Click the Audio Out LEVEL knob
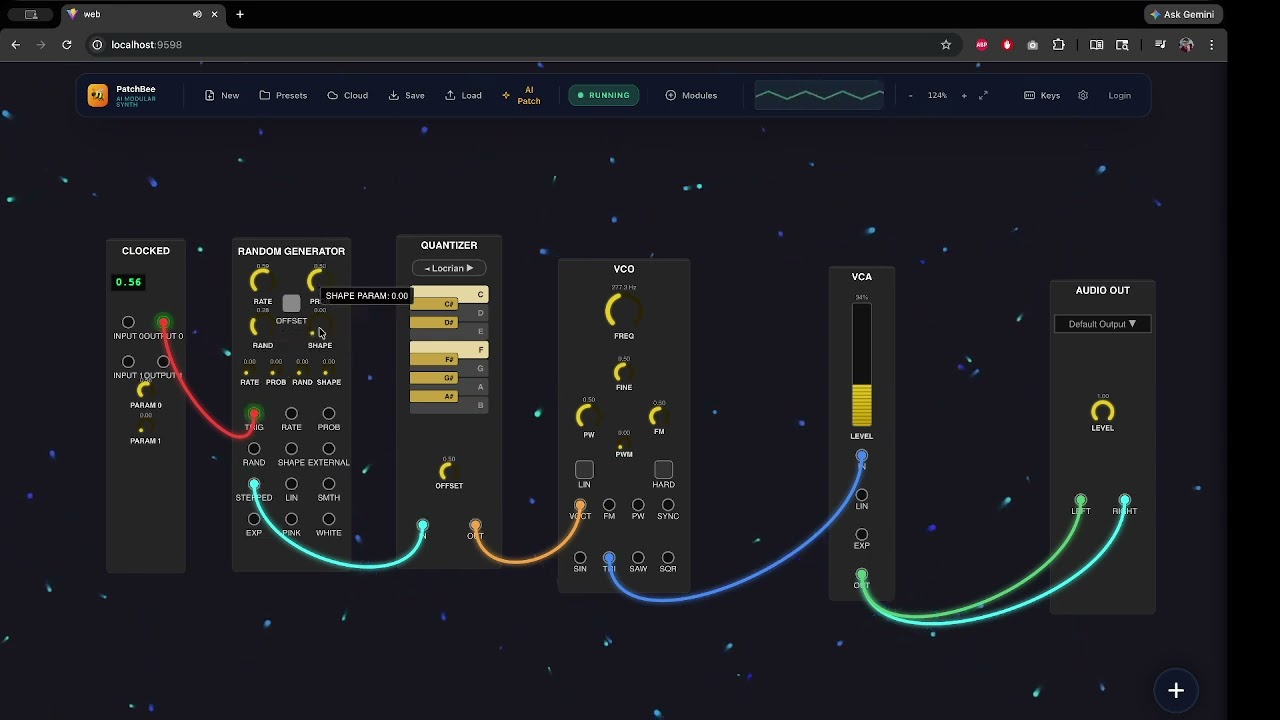 (x=1102, y=411)
